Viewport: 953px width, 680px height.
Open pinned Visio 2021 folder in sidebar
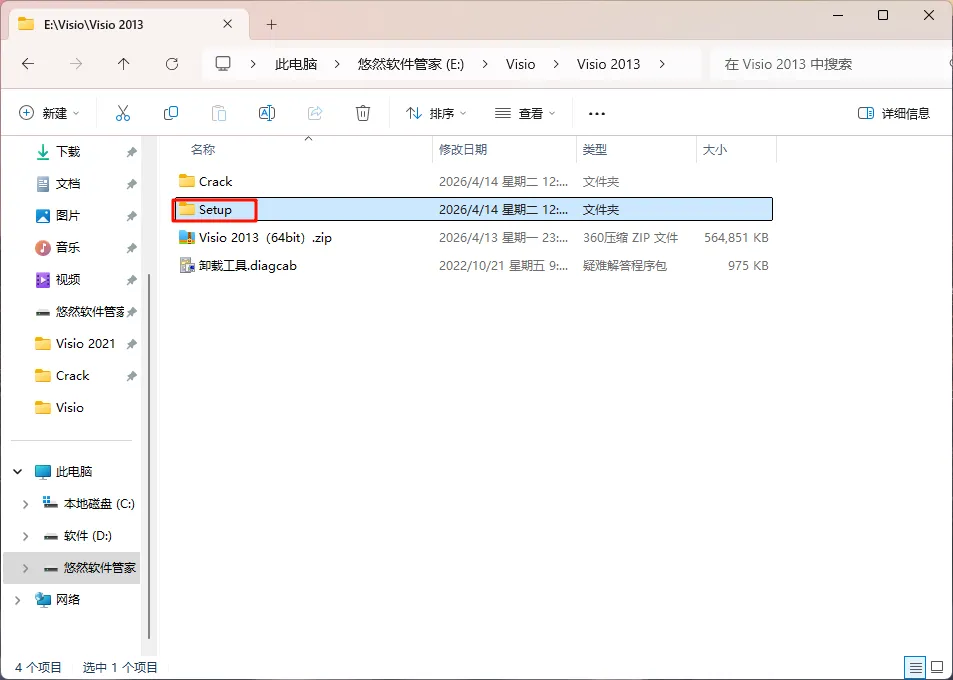85,344
